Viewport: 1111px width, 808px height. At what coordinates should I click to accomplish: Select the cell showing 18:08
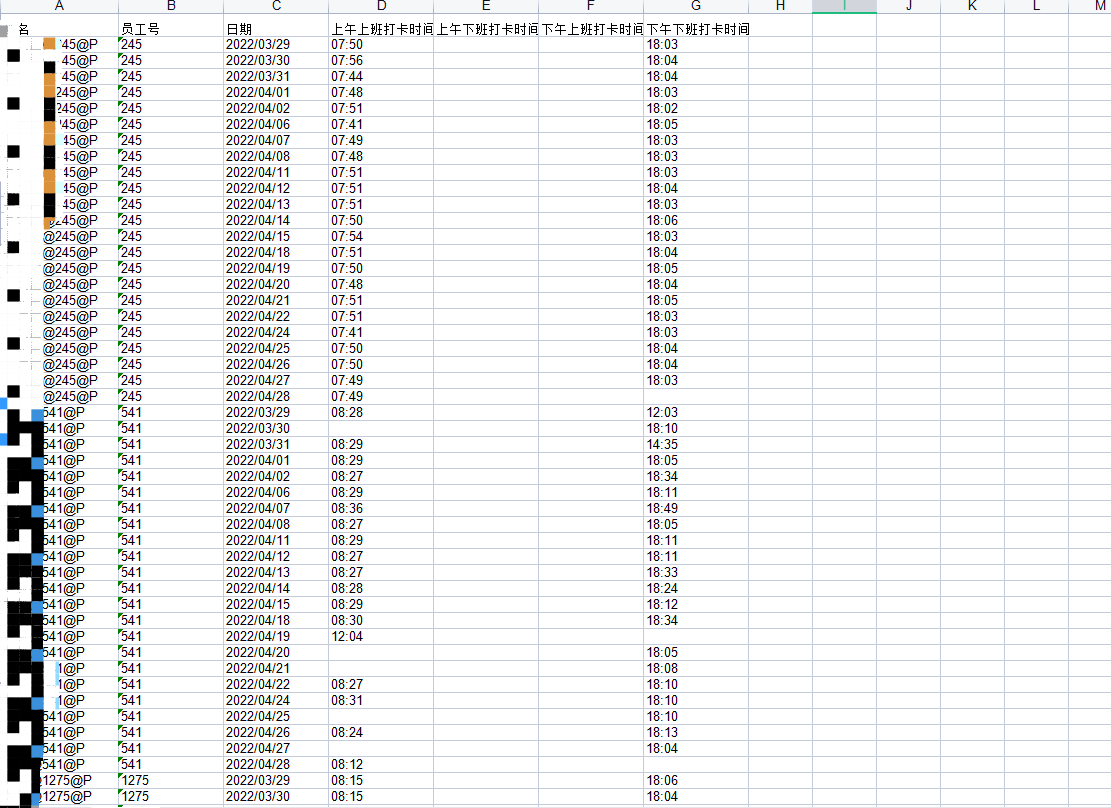(696, 668)
